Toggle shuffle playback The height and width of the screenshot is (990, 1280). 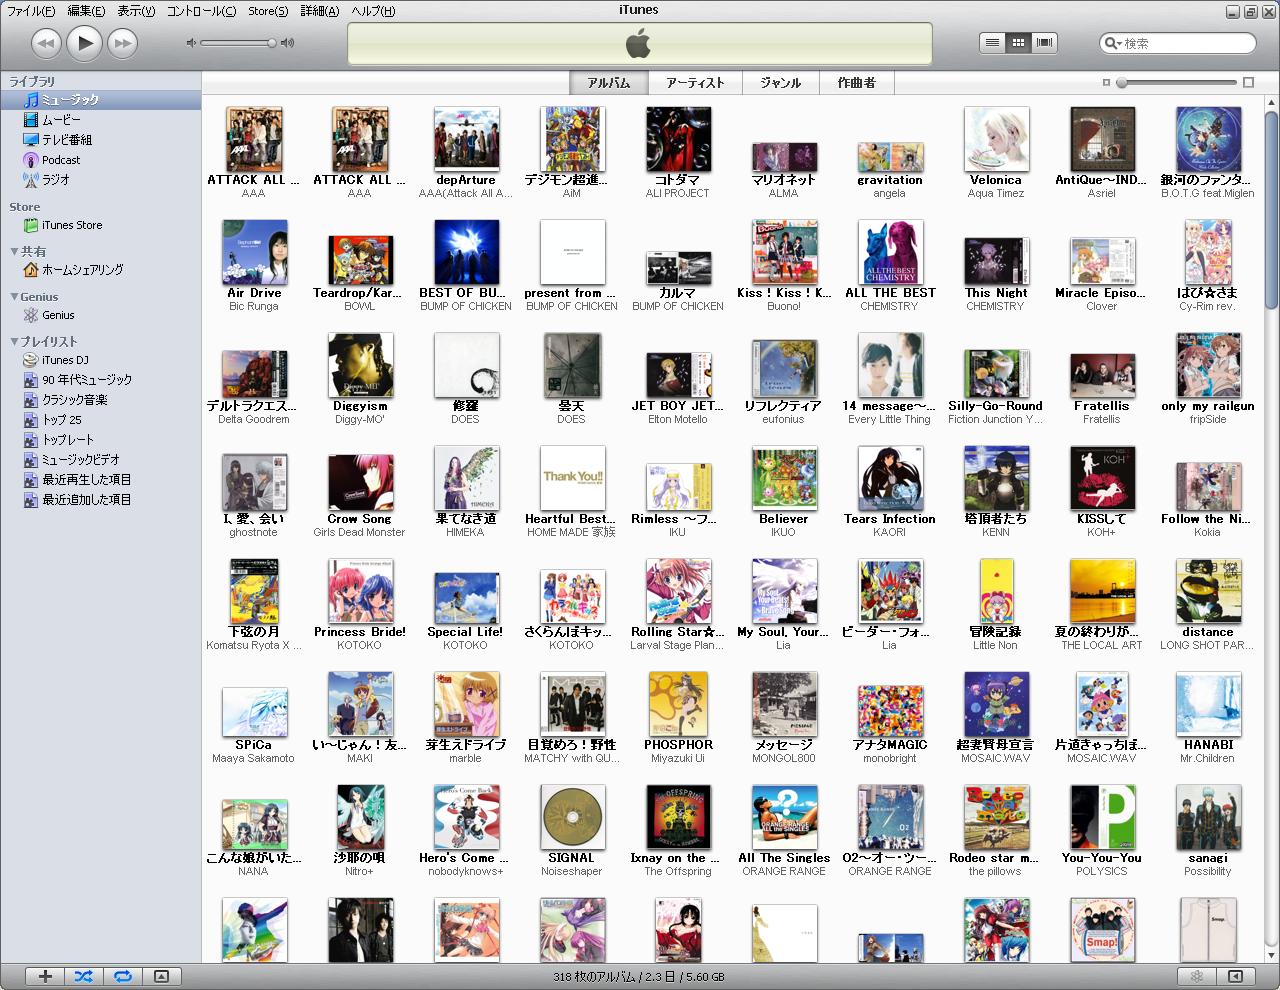pyautogui.click(x=83, y=976)
